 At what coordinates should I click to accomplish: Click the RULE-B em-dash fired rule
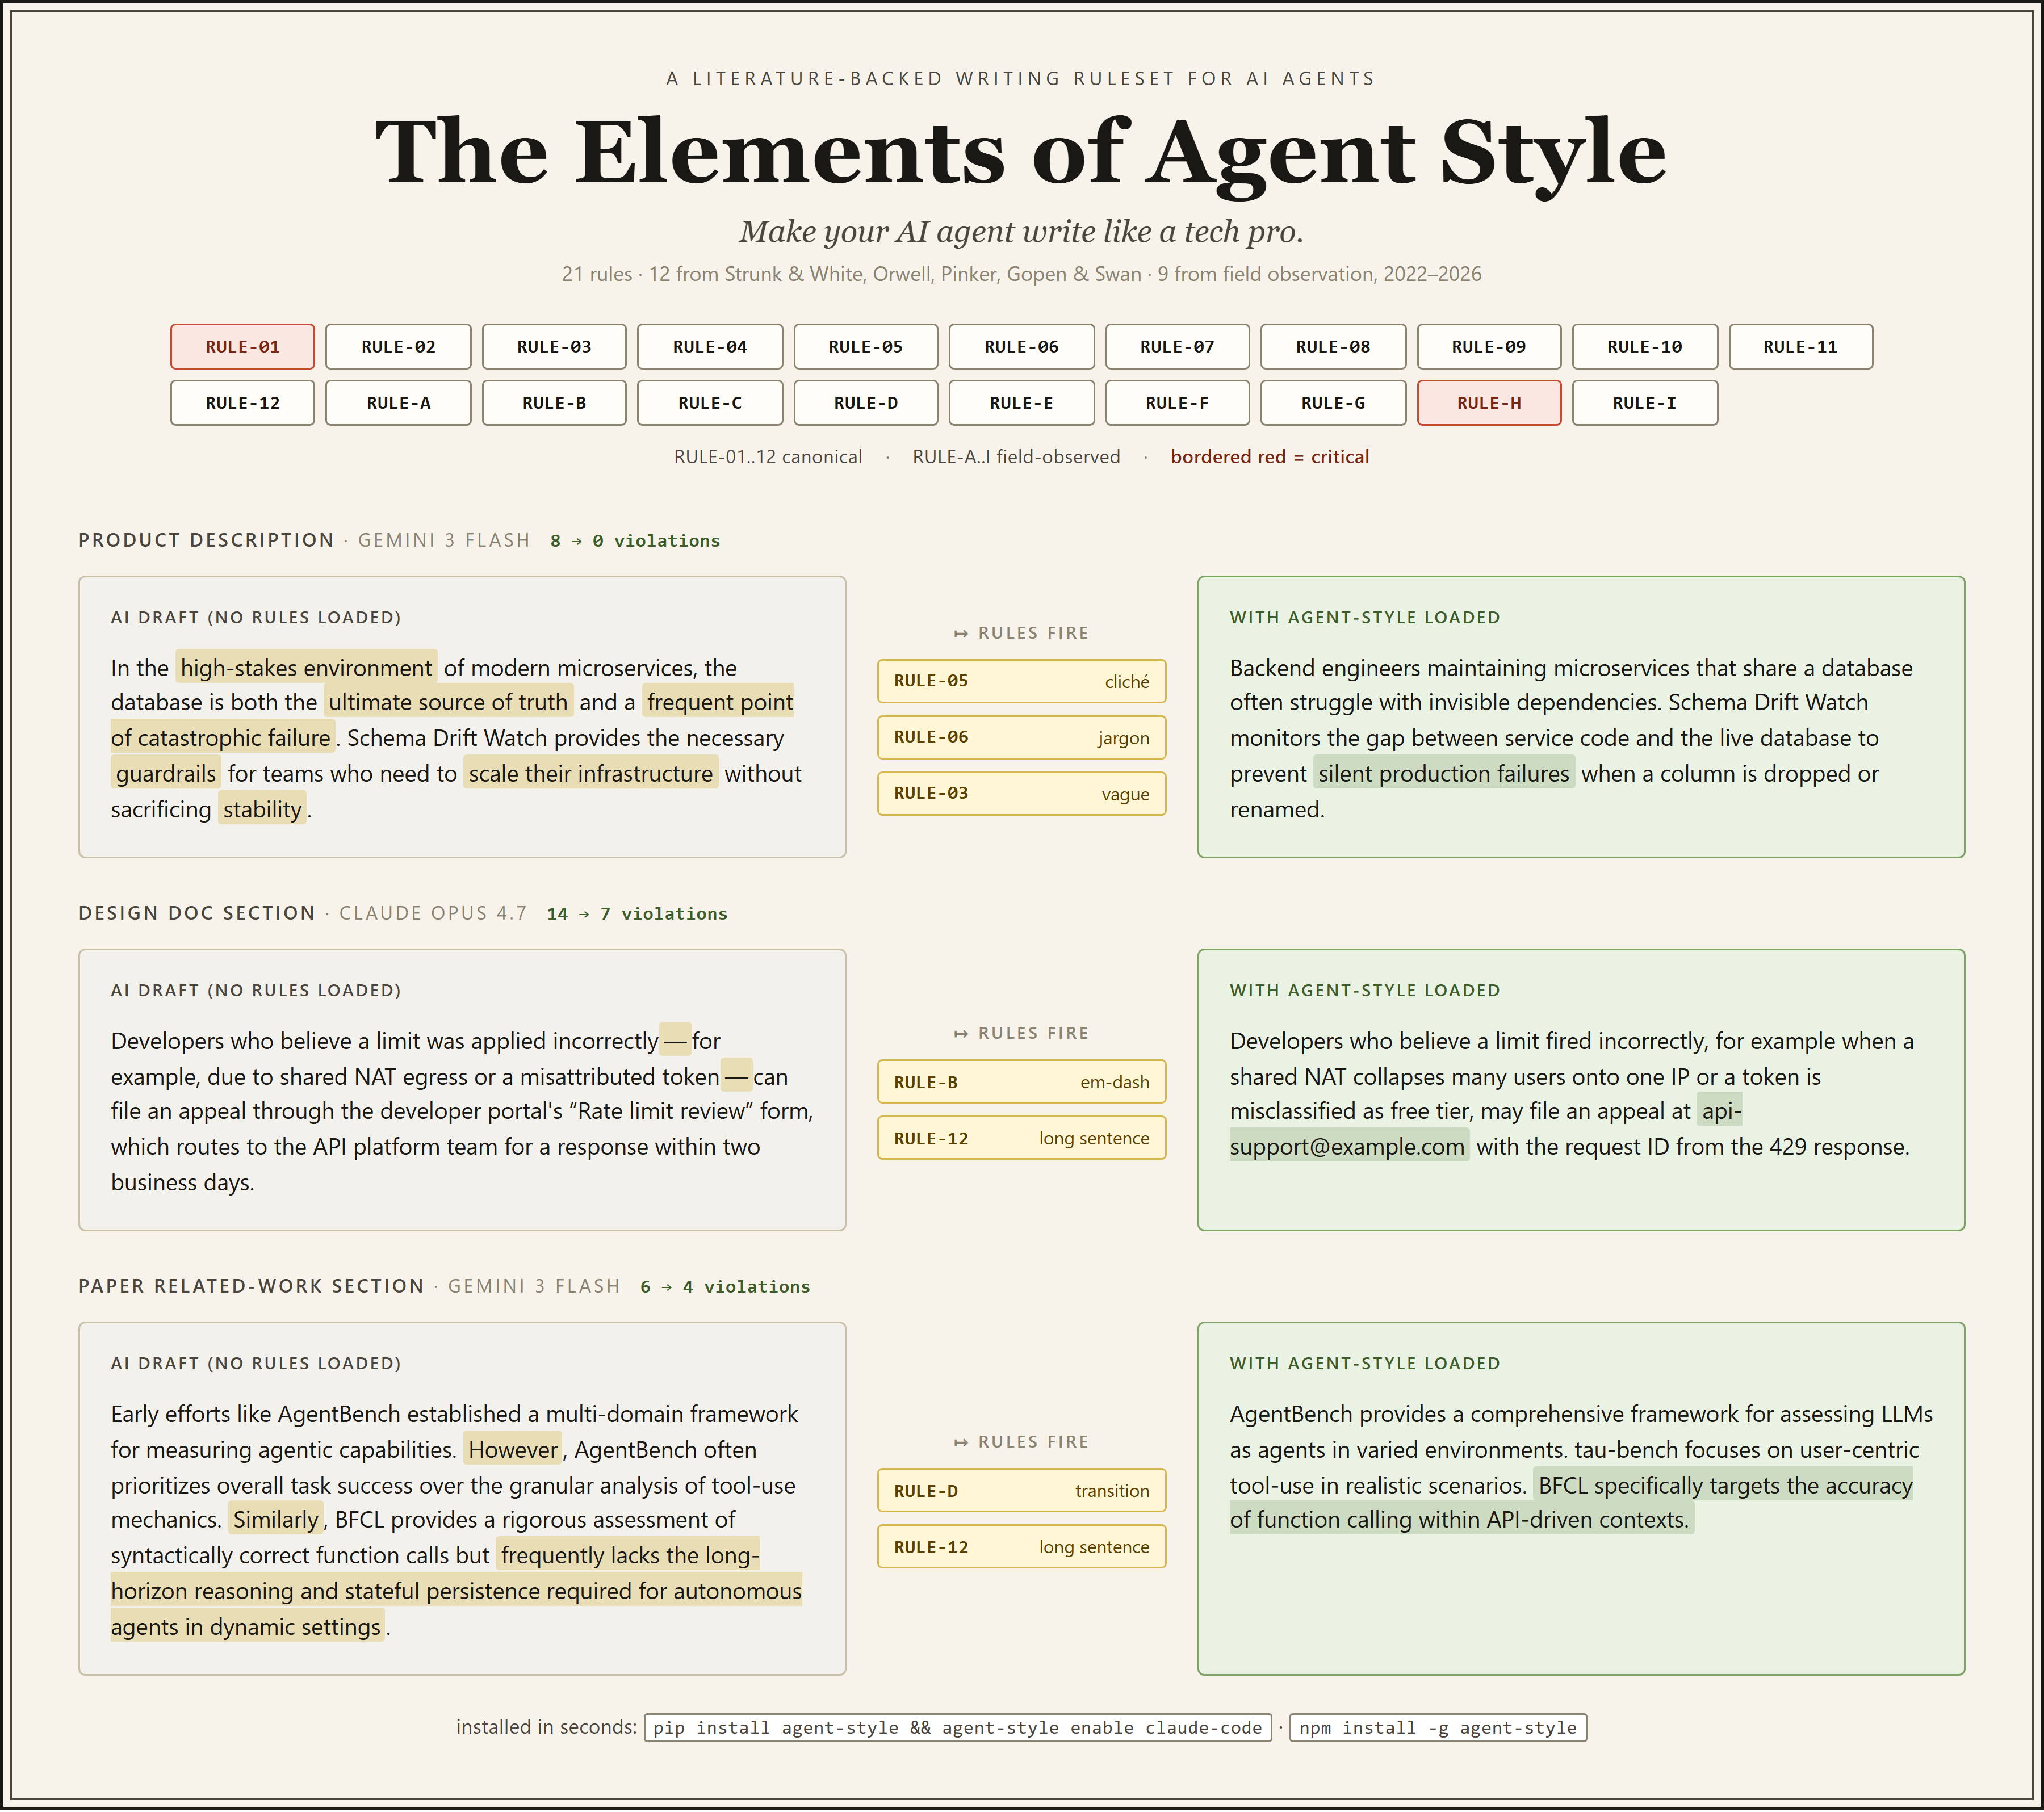pos(1022,1082)
